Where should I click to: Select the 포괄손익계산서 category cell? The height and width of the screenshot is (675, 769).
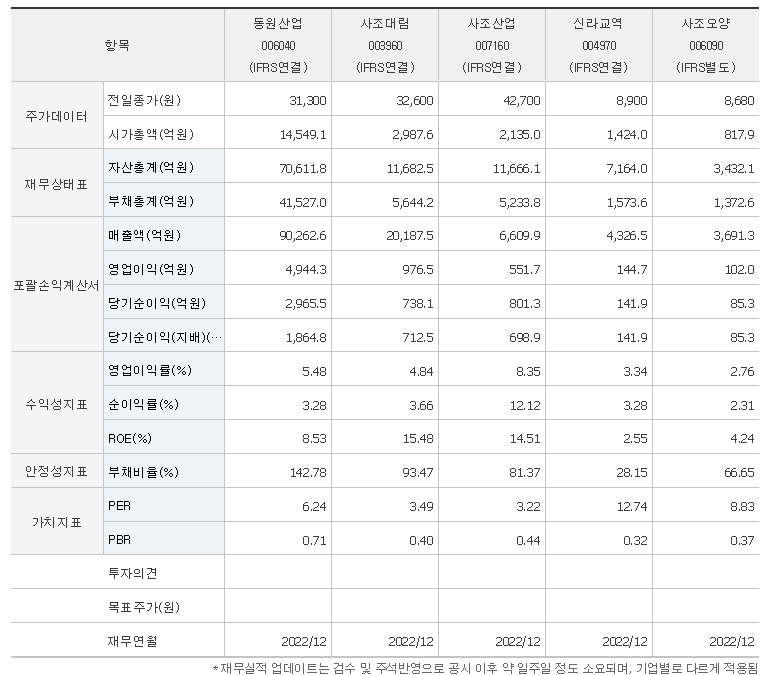tap(57, 285)
